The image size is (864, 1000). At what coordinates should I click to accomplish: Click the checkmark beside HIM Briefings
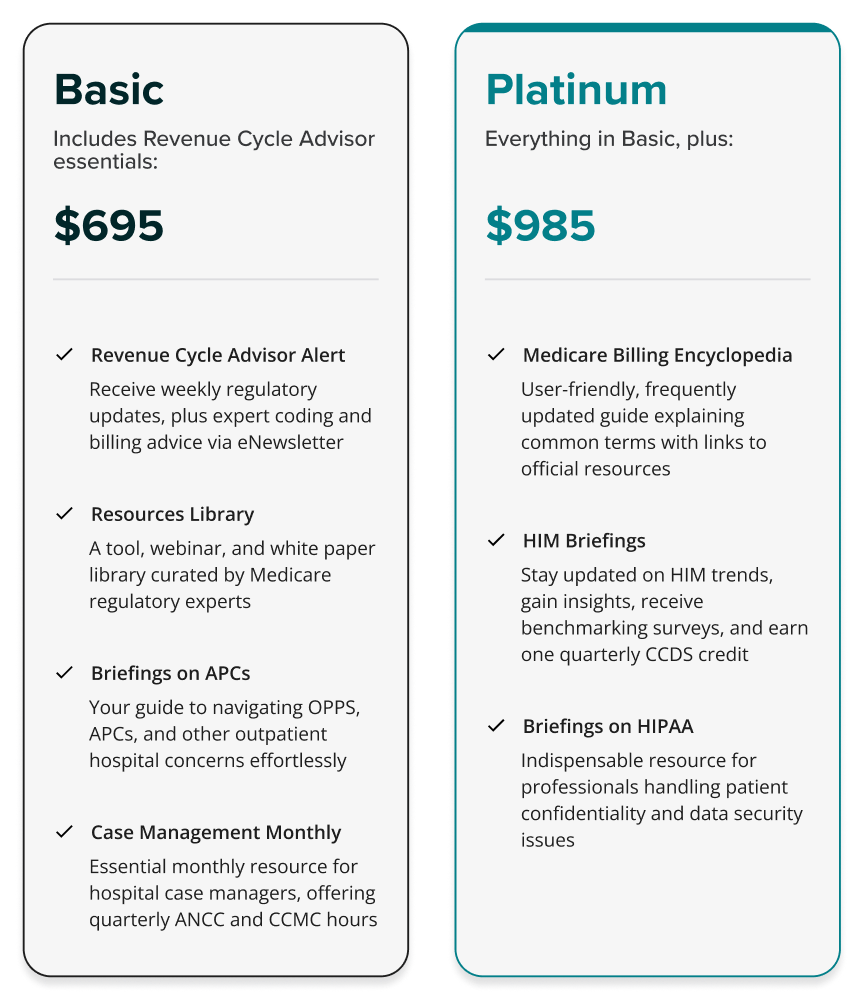tap(496, 540)
